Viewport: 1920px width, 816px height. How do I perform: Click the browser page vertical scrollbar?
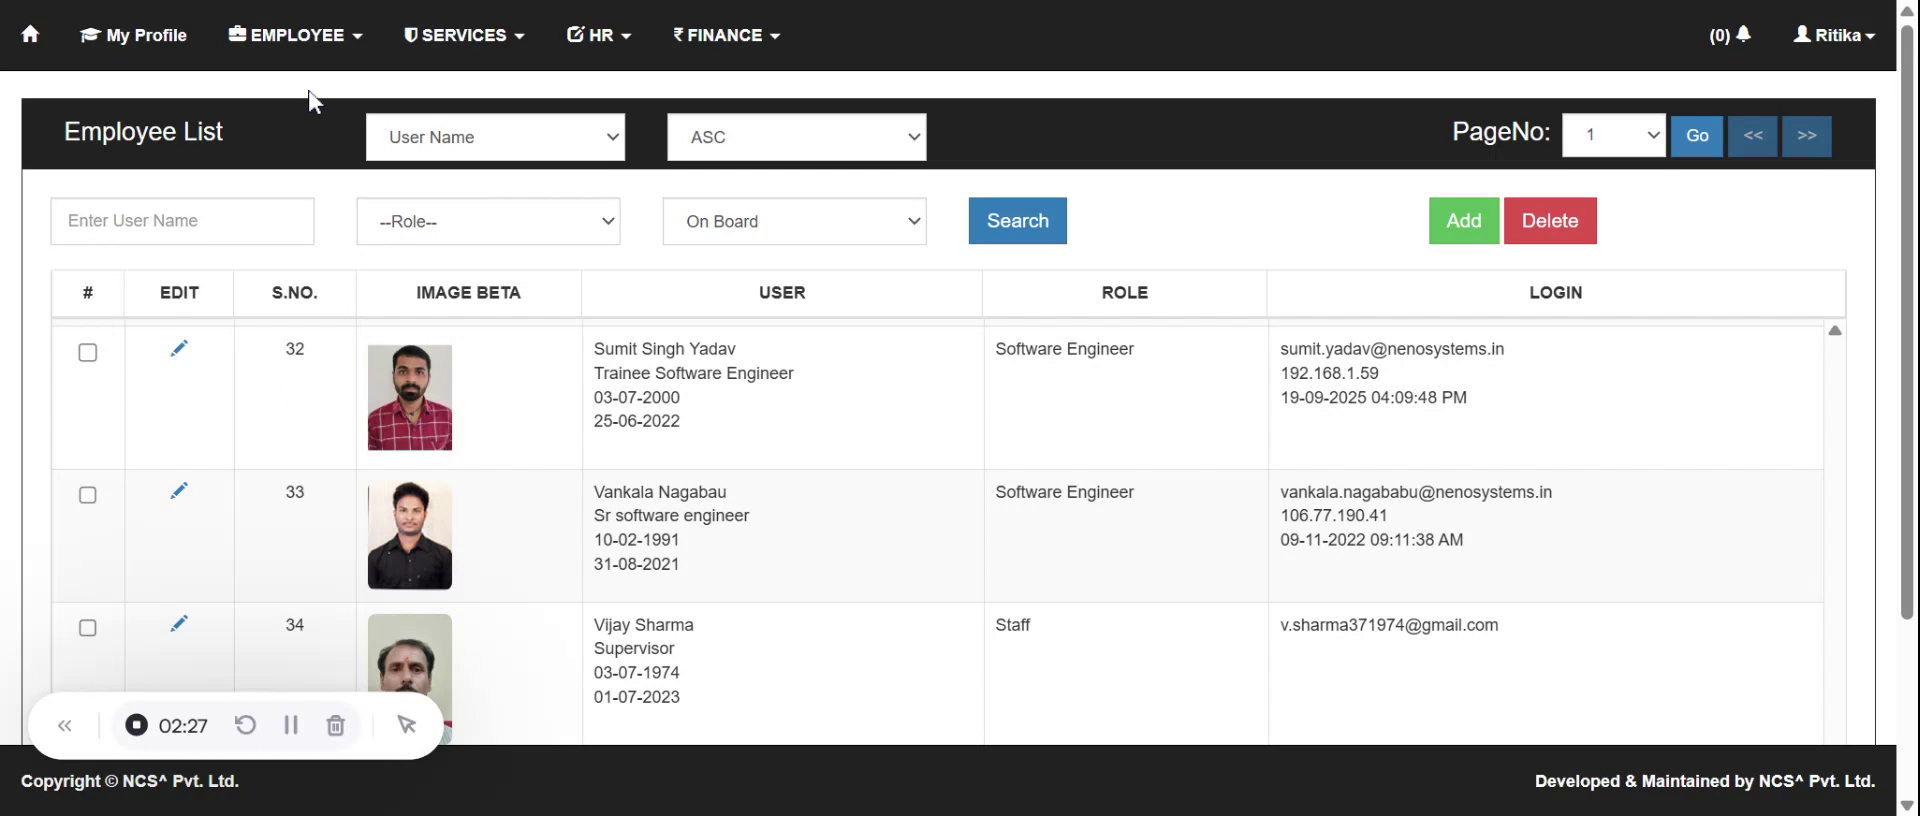tap(1907, 320)
